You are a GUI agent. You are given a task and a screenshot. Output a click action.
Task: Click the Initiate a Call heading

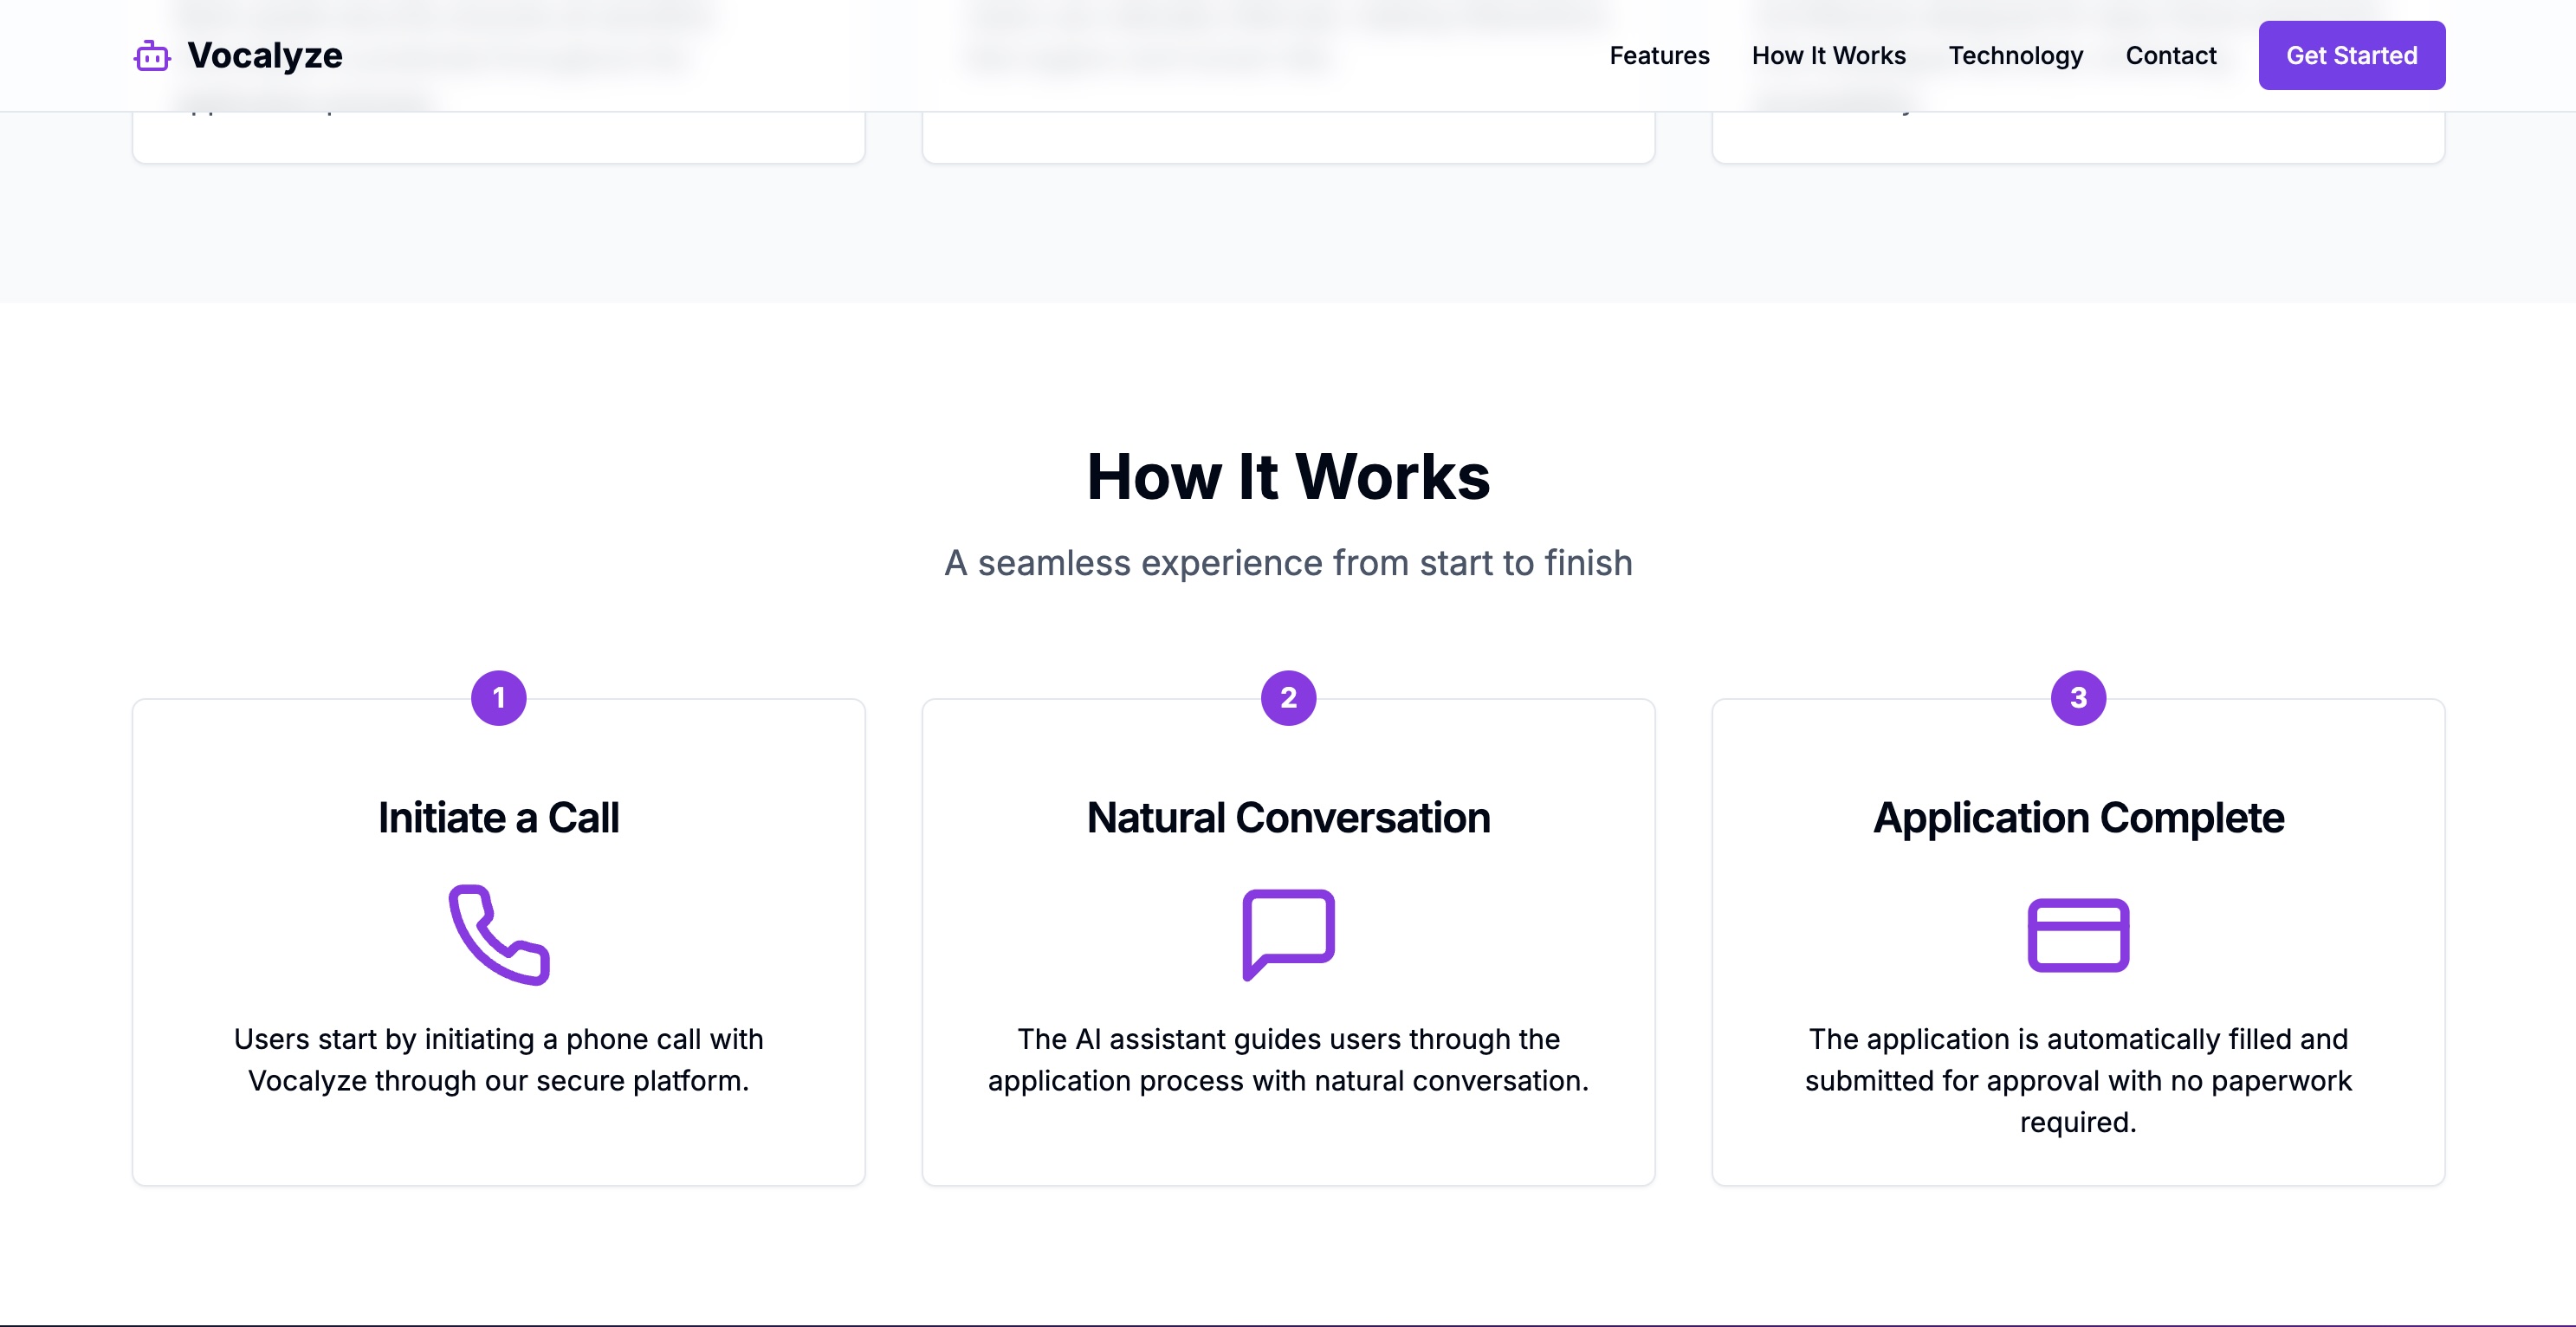(499, 818)
